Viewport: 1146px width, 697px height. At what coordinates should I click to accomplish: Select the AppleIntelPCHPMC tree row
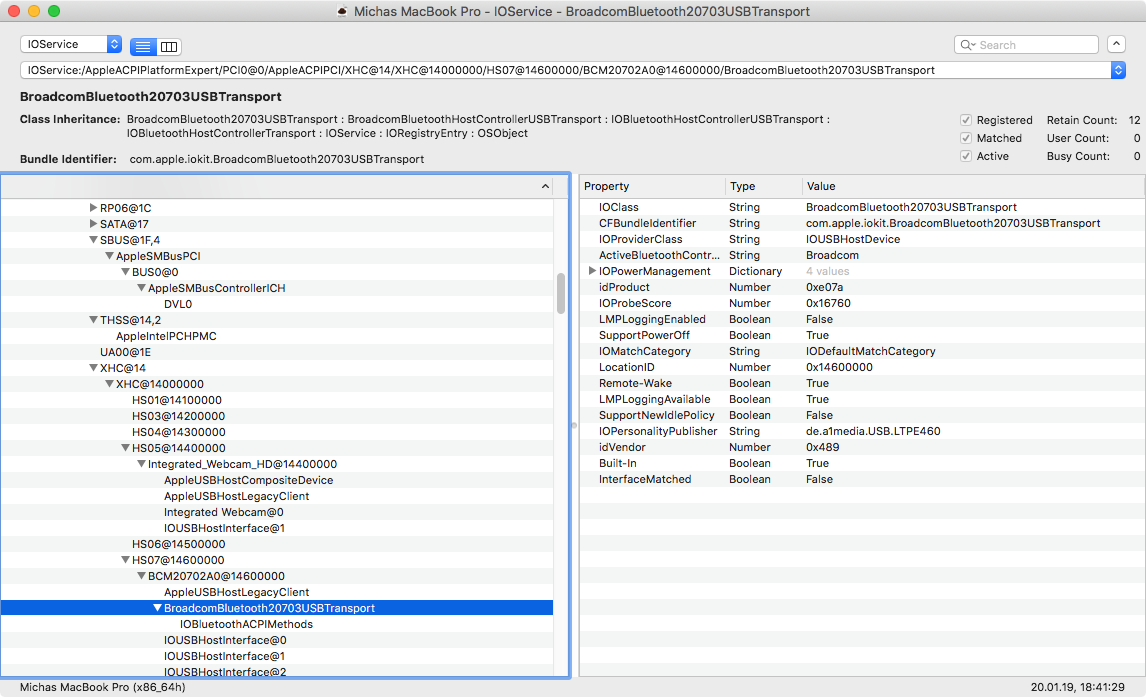coord(277,336)
